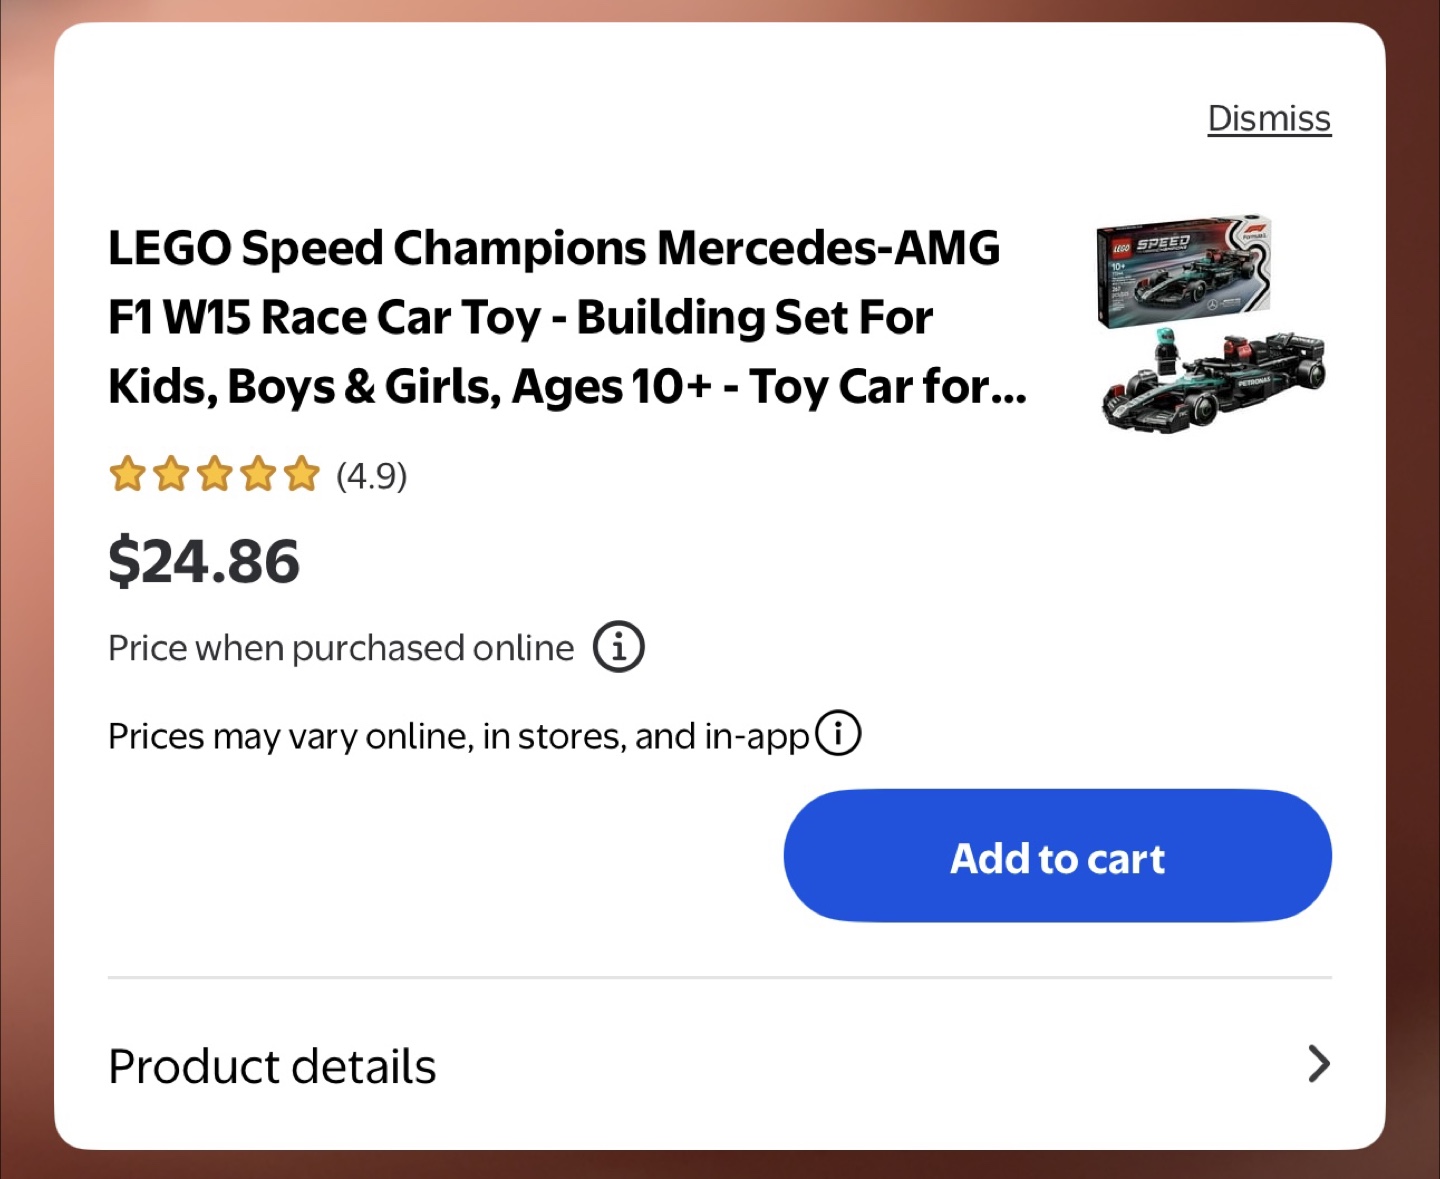The width and height of the screenshot is (1440, 1179).
Task: Click the second rating star
Action: pyautogui.click(x=171, y=474)
